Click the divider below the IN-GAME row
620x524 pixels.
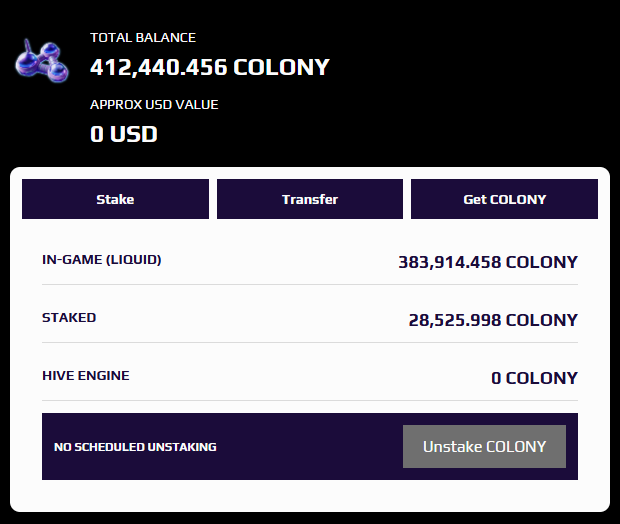point(310,284)
